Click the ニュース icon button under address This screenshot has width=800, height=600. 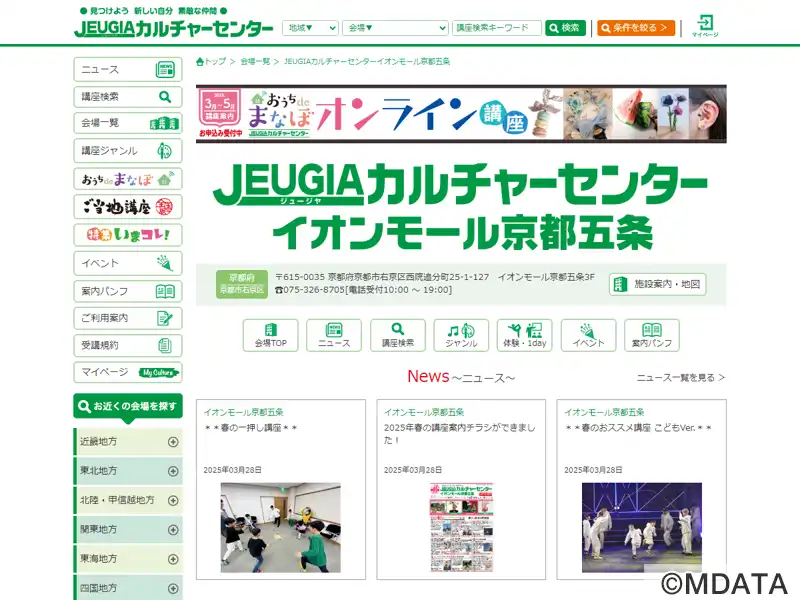point(334,335)
